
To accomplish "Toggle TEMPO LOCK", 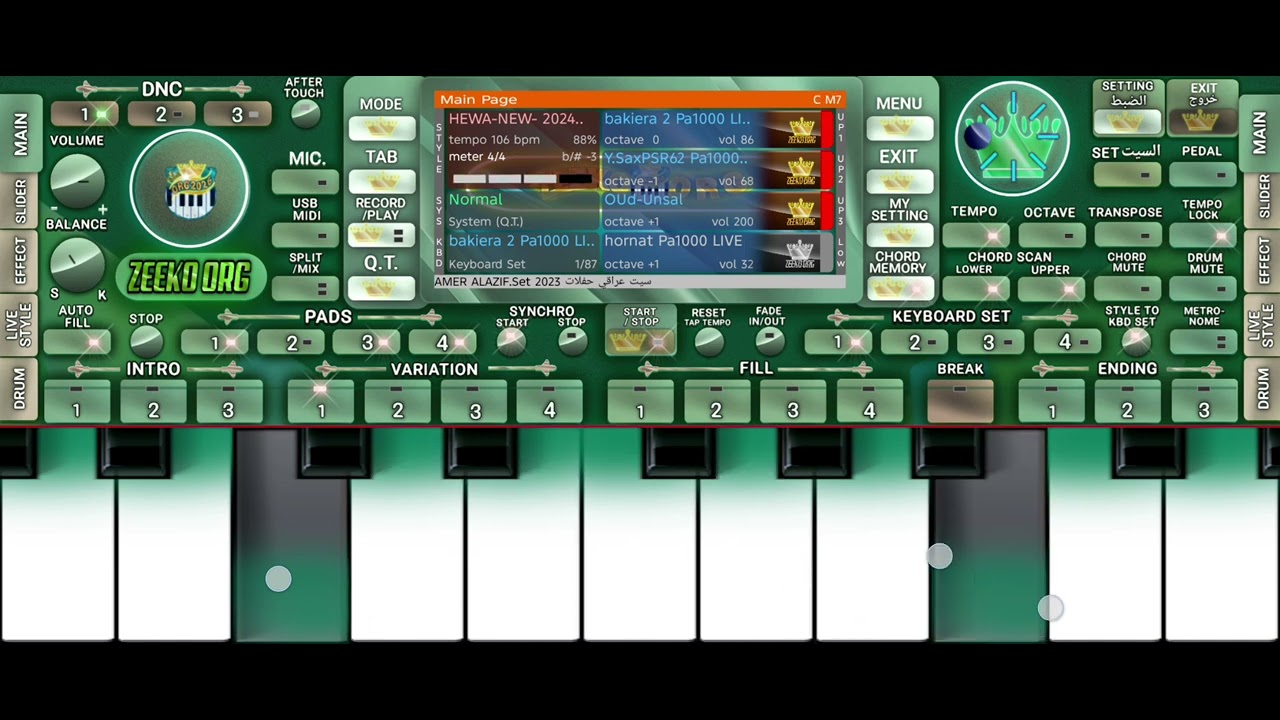I will coord(1202,235).
